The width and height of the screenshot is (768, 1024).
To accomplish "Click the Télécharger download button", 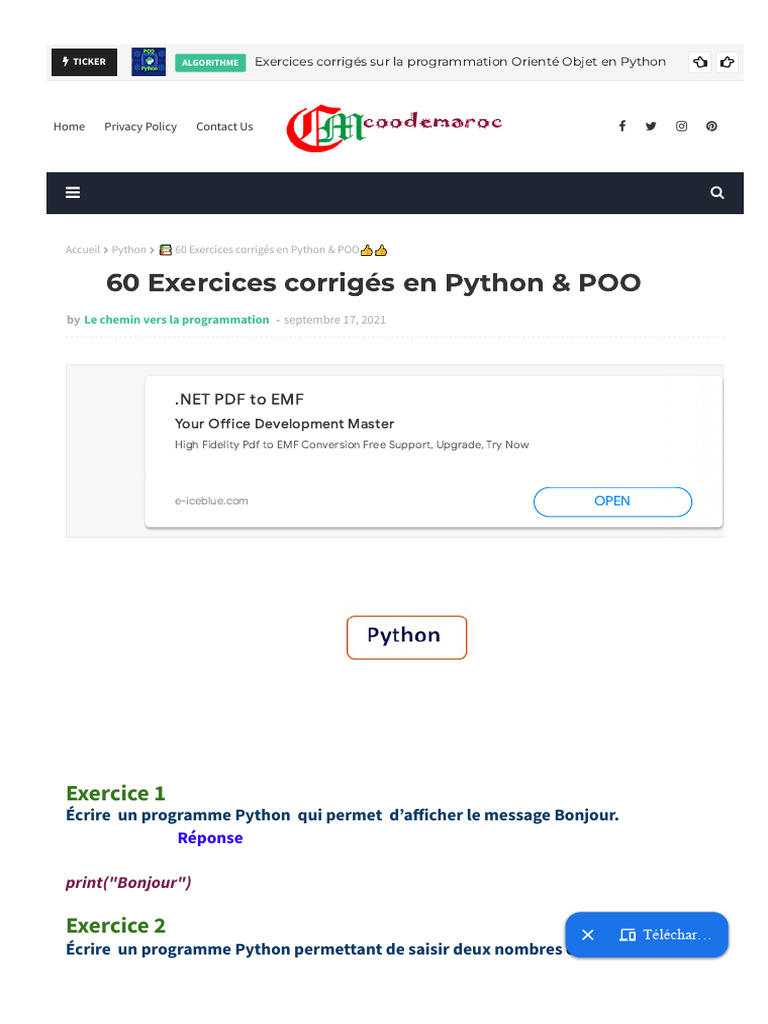I will (666, 935).
